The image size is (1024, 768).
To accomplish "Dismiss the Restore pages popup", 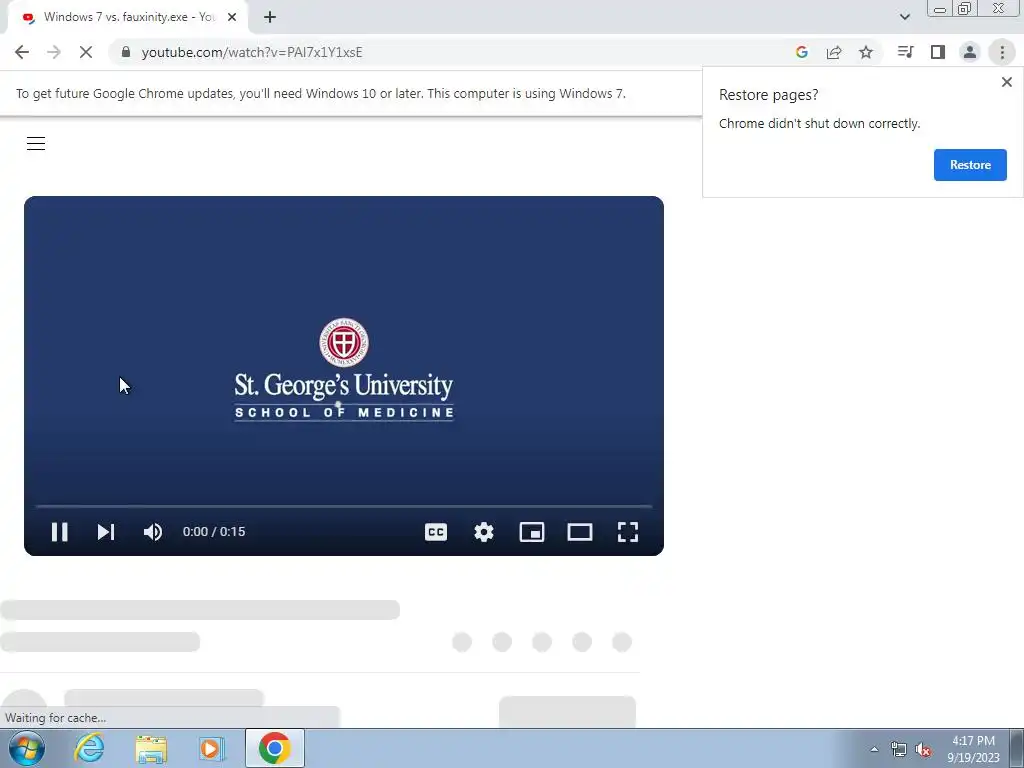I will tap(1006, 82).
